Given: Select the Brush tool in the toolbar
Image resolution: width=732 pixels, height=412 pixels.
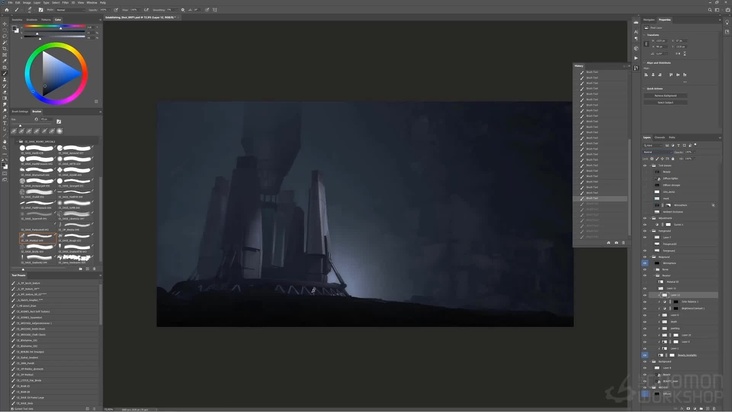Looking at the screenshot, I should pos(4,73).
